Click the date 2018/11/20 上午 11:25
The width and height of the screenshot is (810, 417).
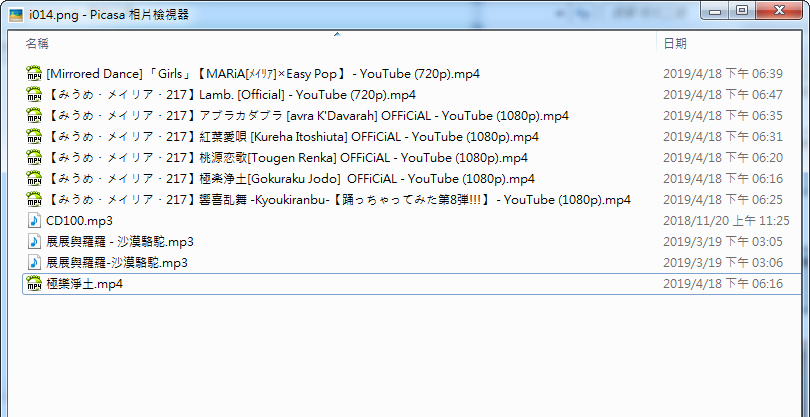tap(726, 221)
